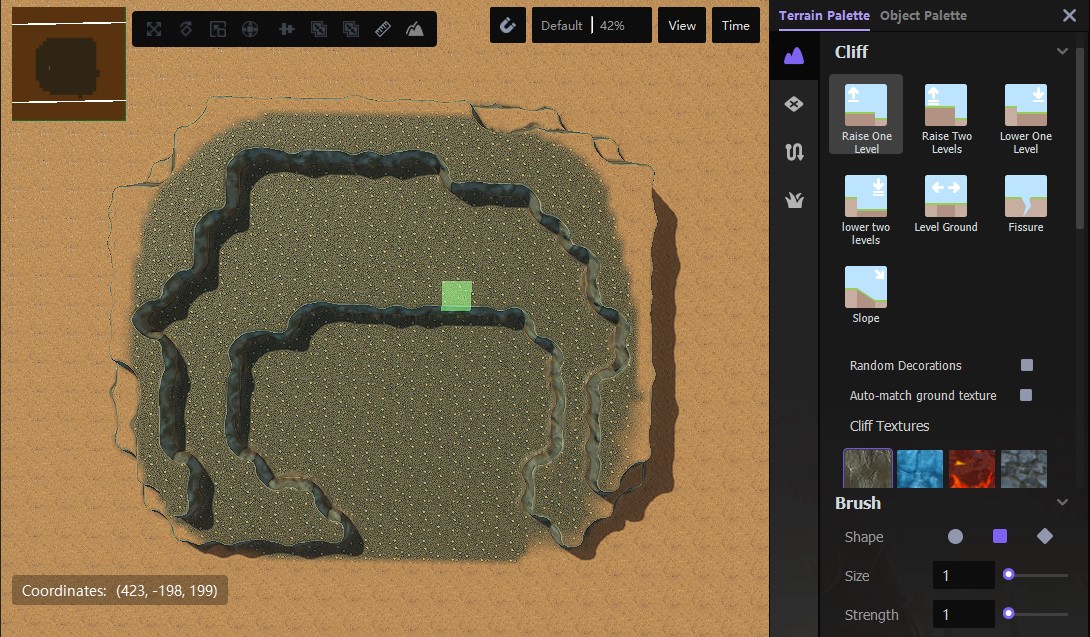
Task: Switch to the Object Palette tab
Action: [x=923, y=15]
